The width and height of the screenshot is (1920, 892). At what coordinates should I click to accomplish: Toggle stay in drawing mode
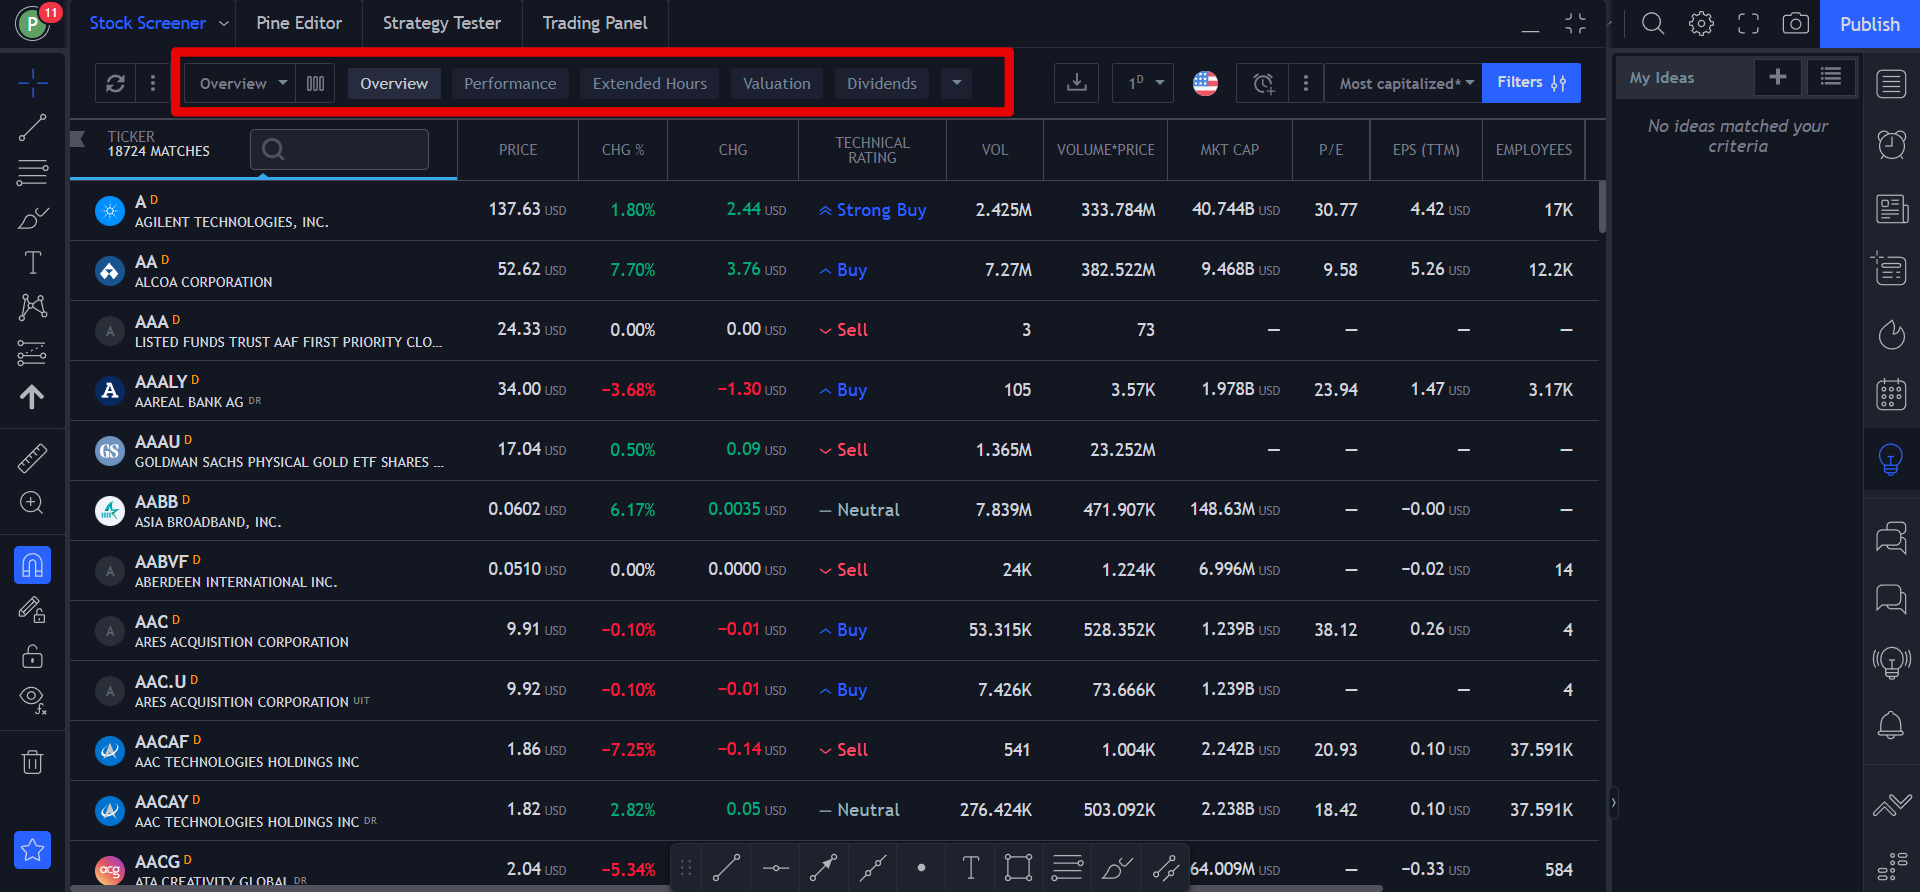click(32, 609)
